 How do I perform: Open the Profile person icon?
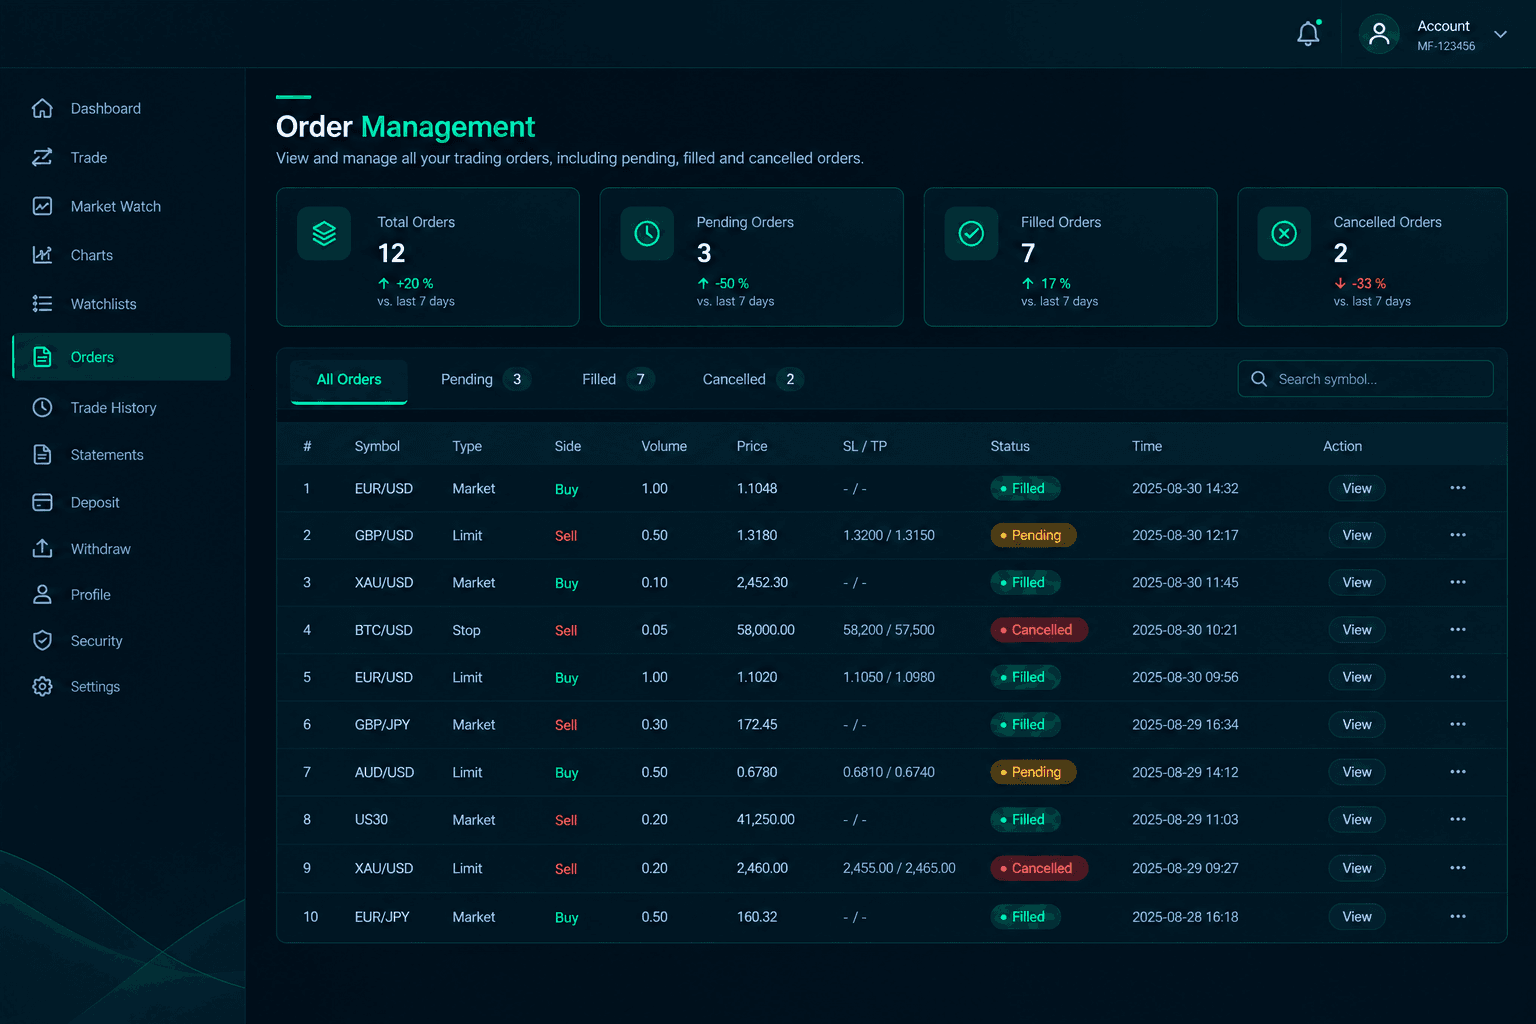(42, 594)
